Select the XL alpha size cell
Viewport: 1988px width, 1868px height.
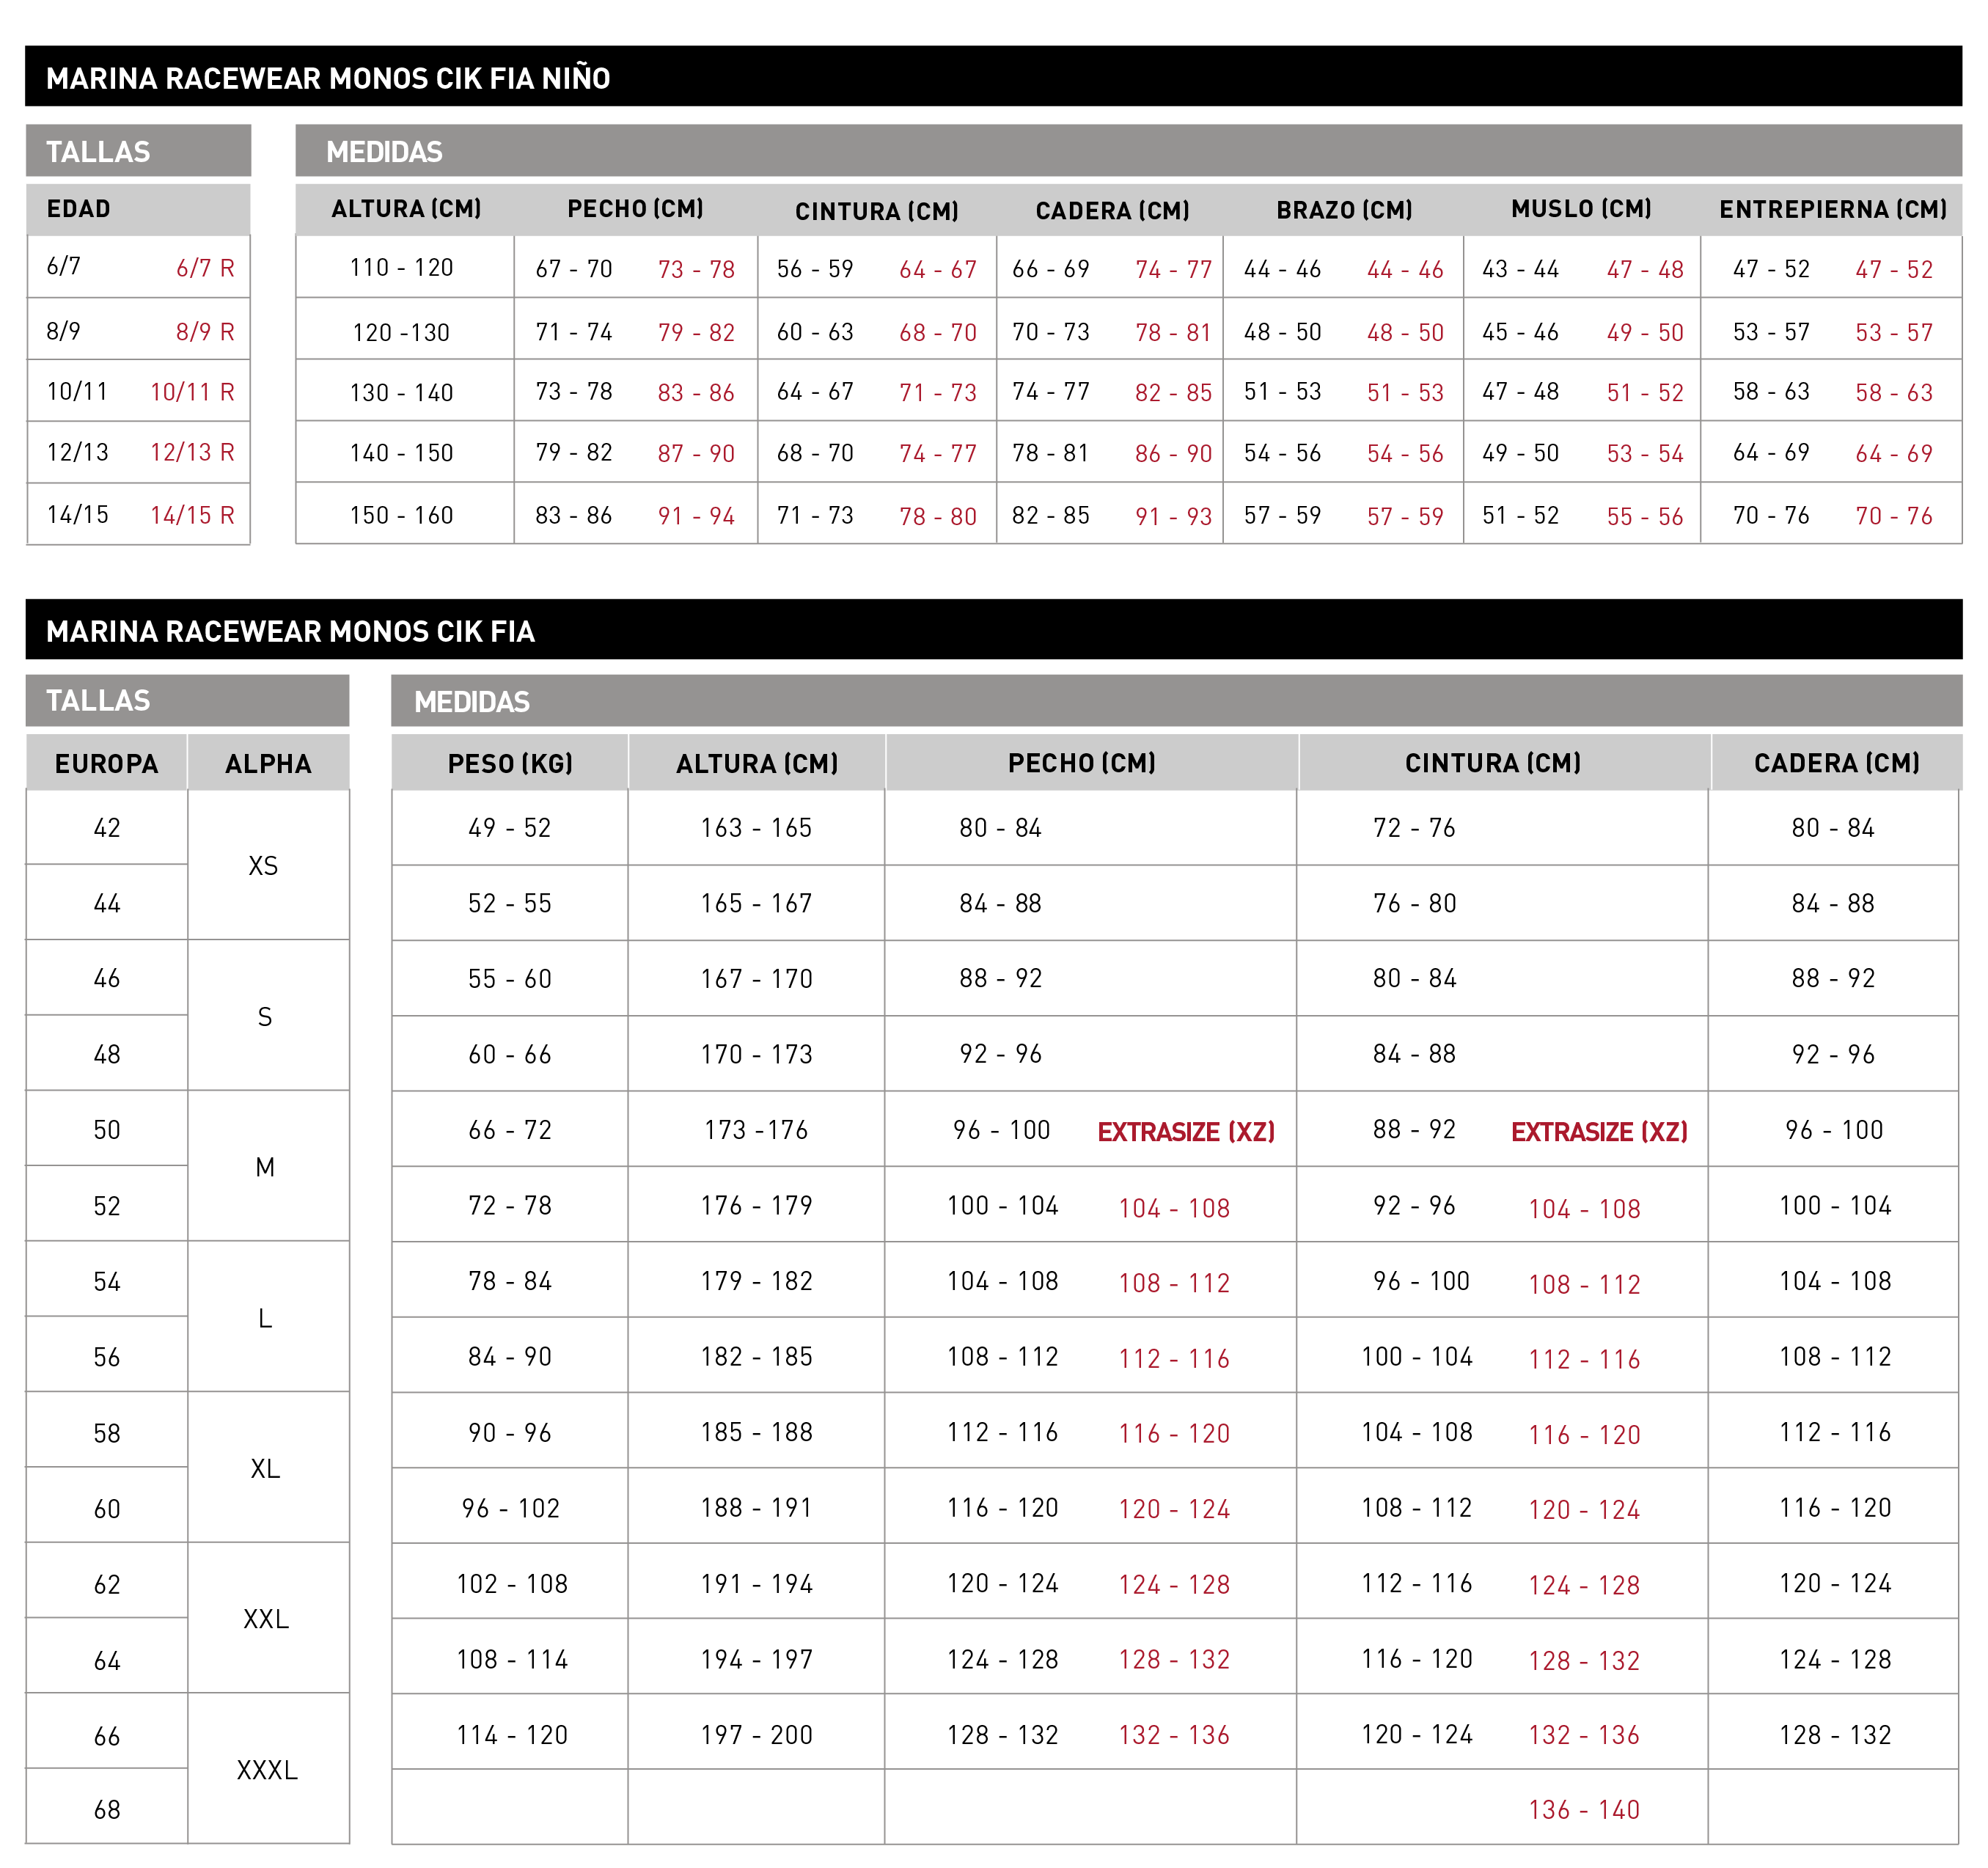(265, 1469)
